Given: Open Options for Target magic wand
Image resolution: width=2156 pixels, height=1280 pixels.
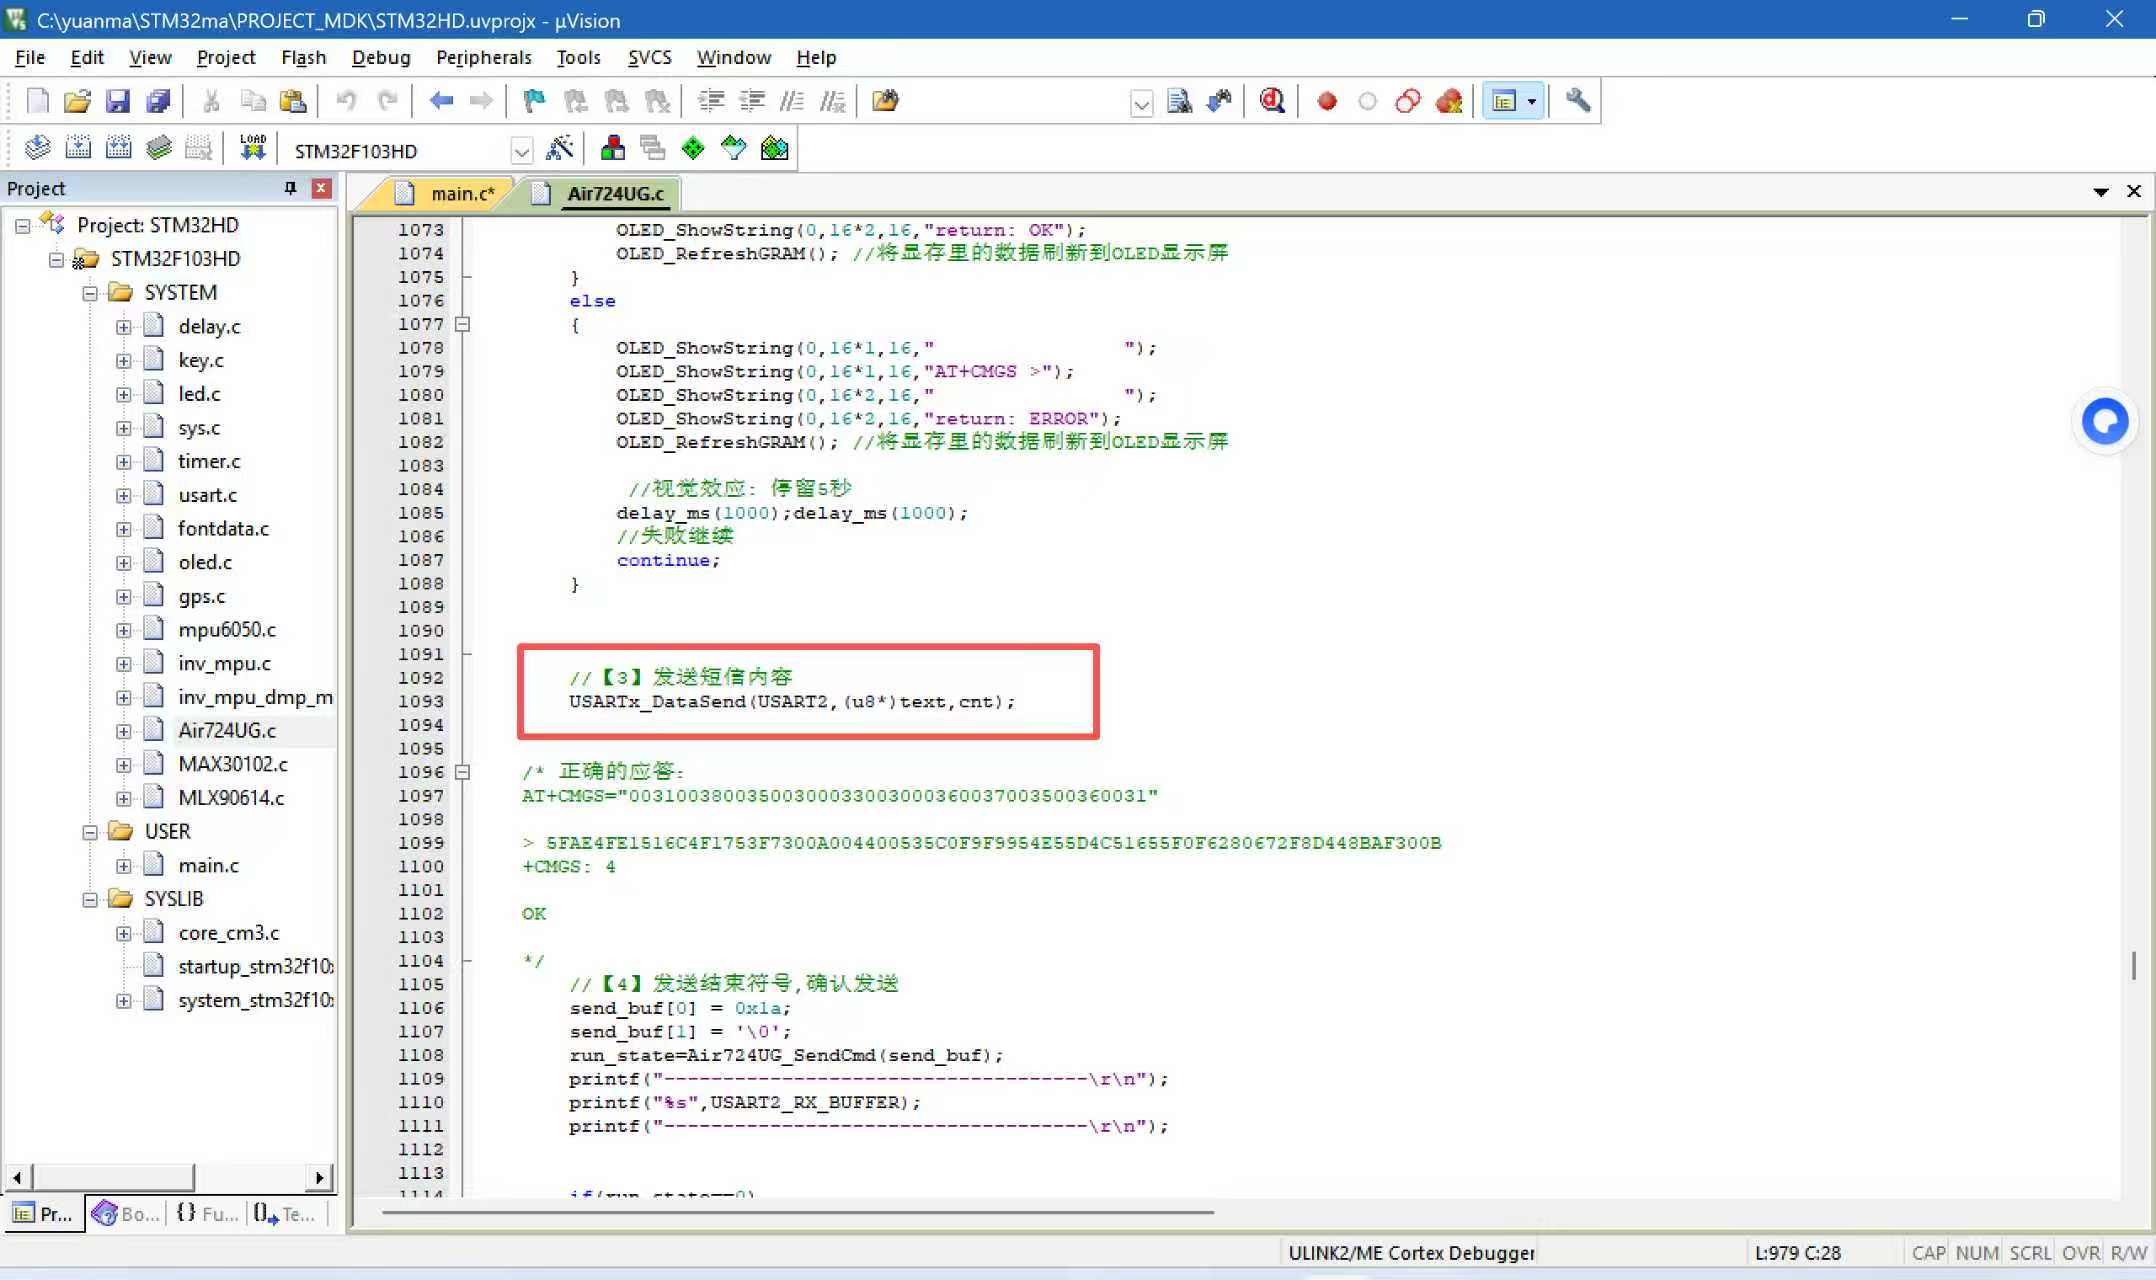Looking at the screenshot, I should 560,149.
